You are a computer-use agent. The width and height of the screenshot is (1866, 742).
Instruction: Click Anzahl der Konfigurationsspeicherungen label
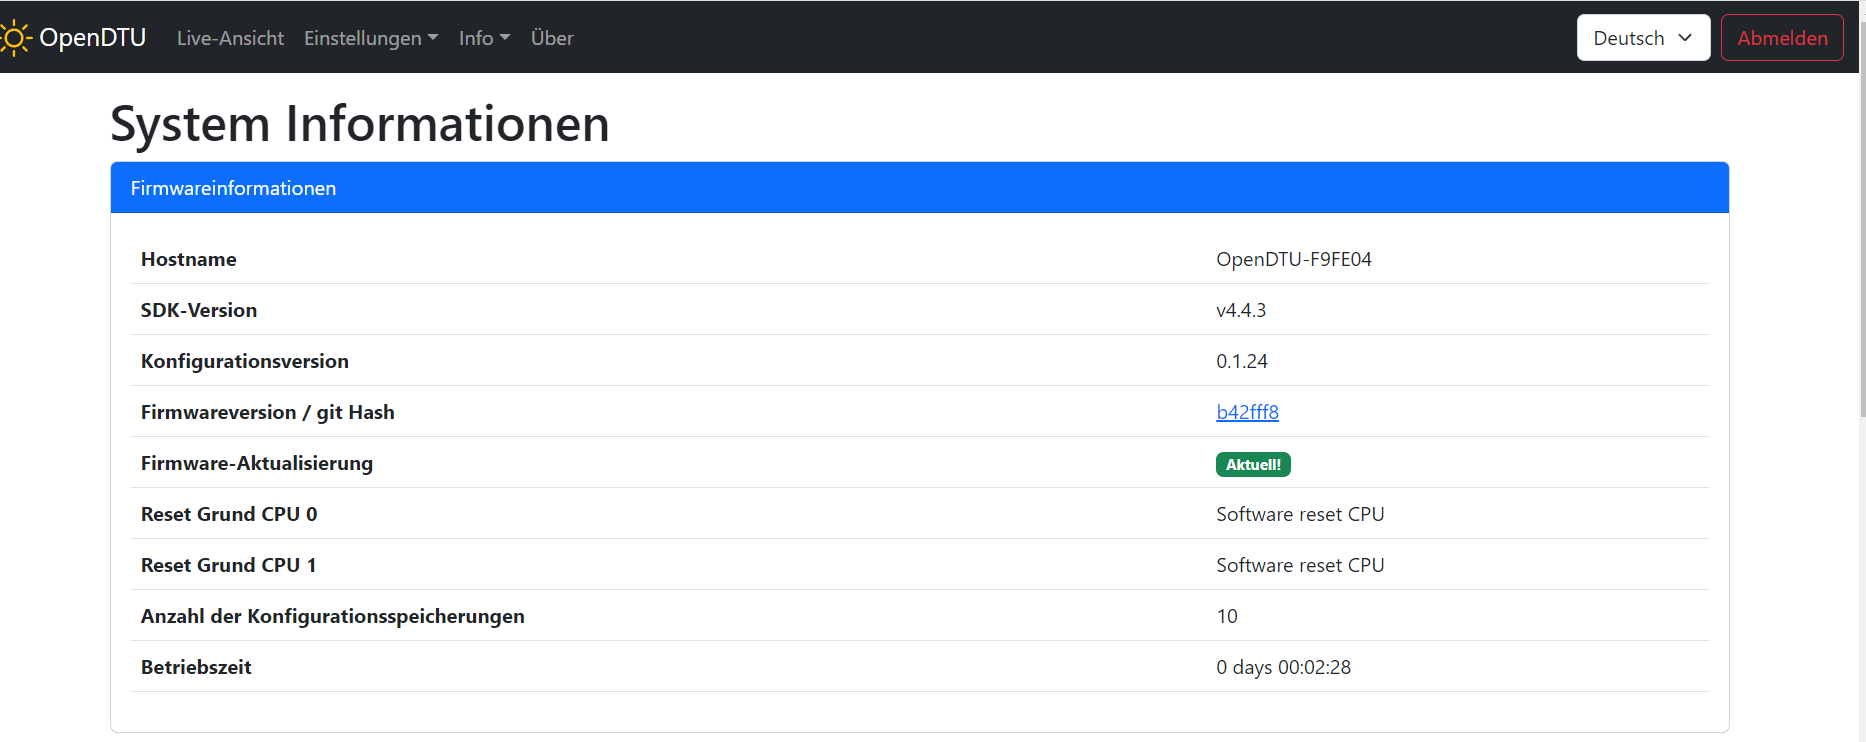[x=333, y=616]
